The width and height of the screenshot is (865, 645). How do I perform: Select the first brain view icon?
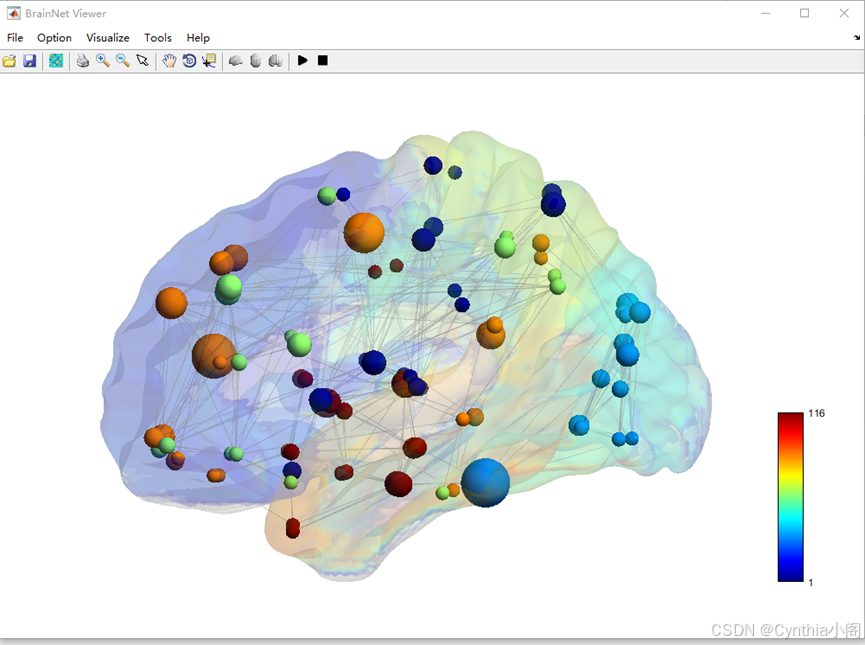pyautogui.click(x=235, y=60)
